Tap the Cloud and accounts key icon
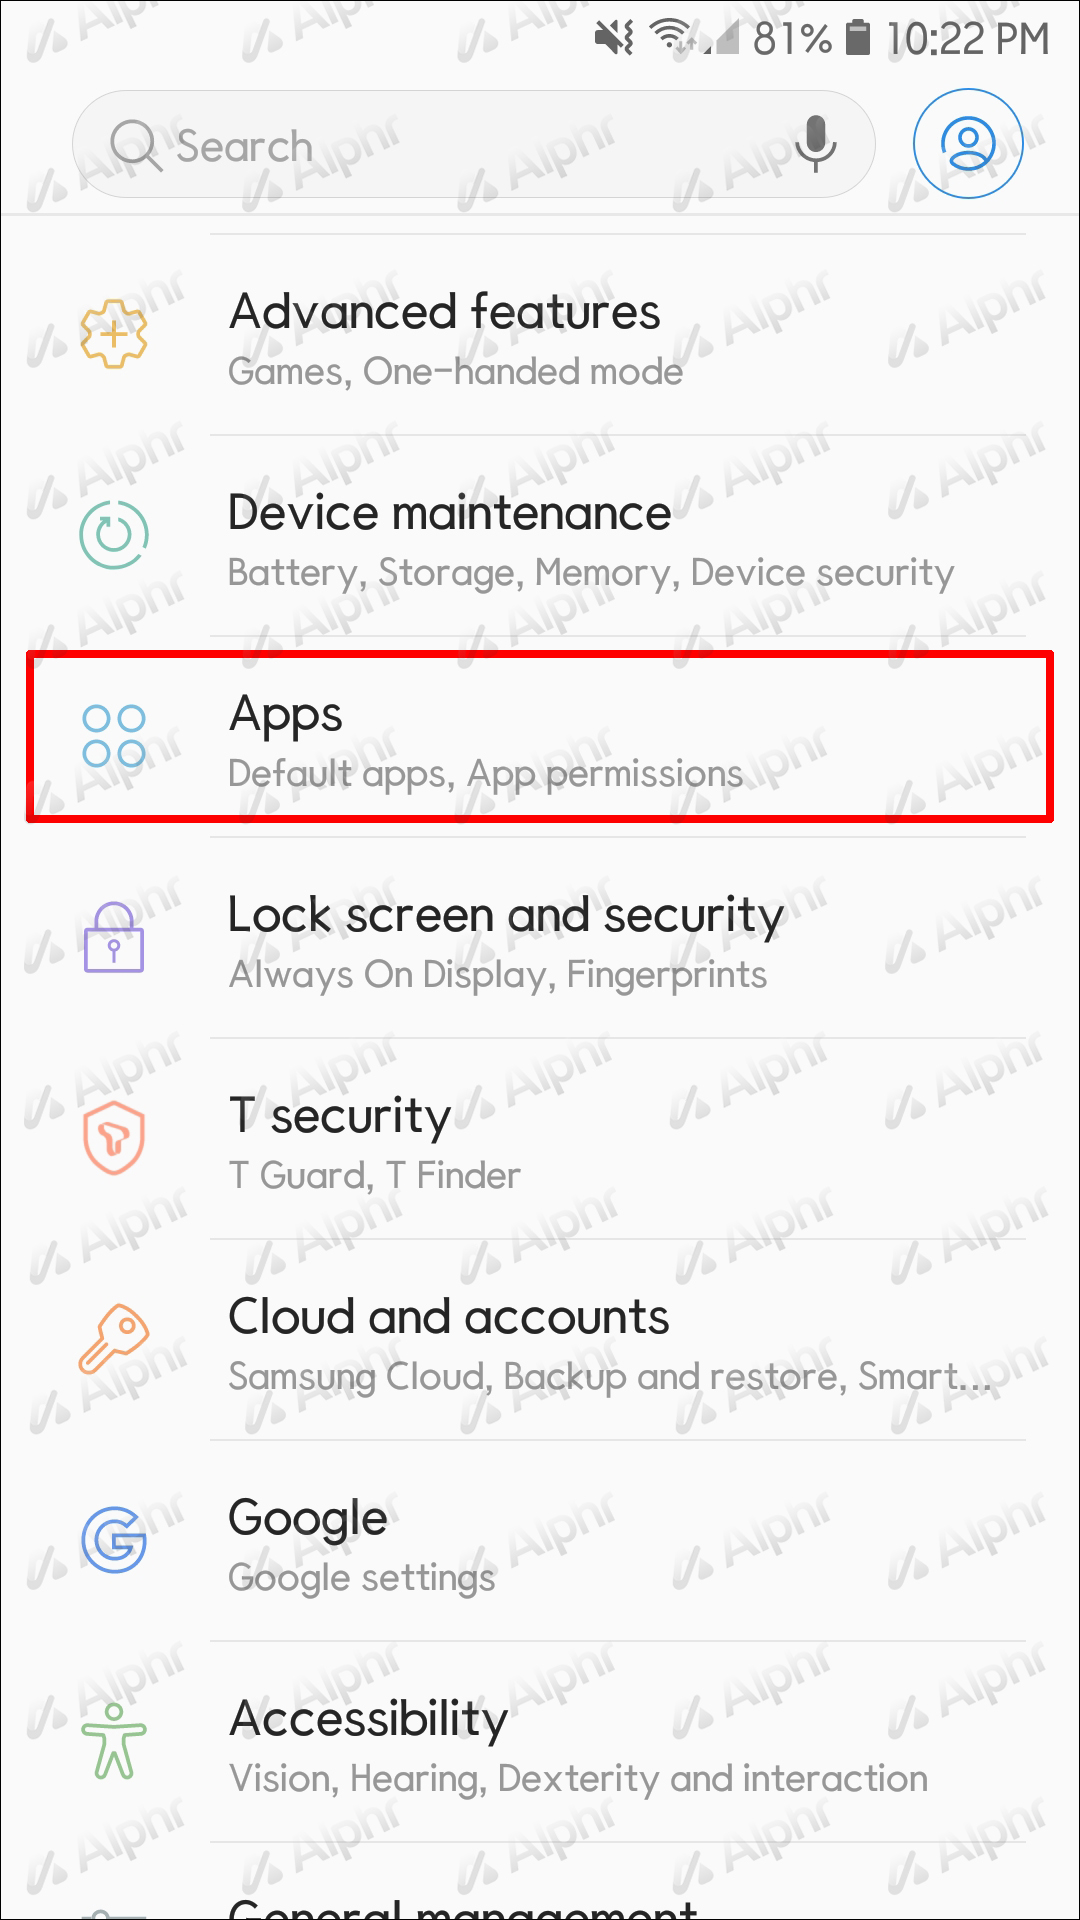 pyautogui.click(x=114, y=1339)
